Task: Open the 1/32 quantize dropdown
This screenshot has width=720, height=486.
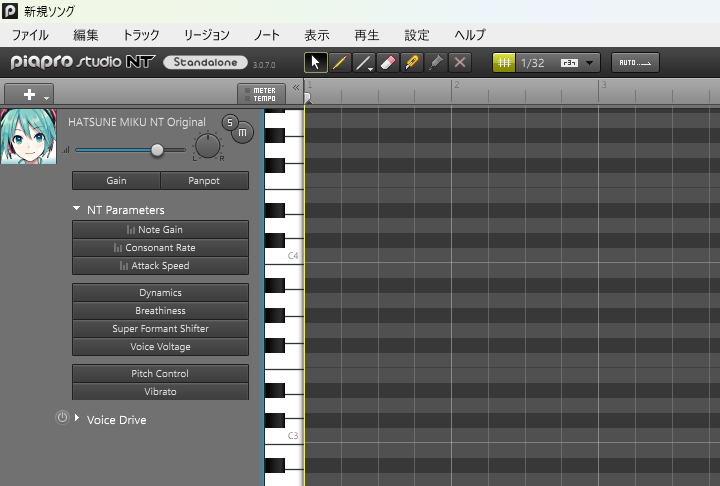Action: click(591, 62)
